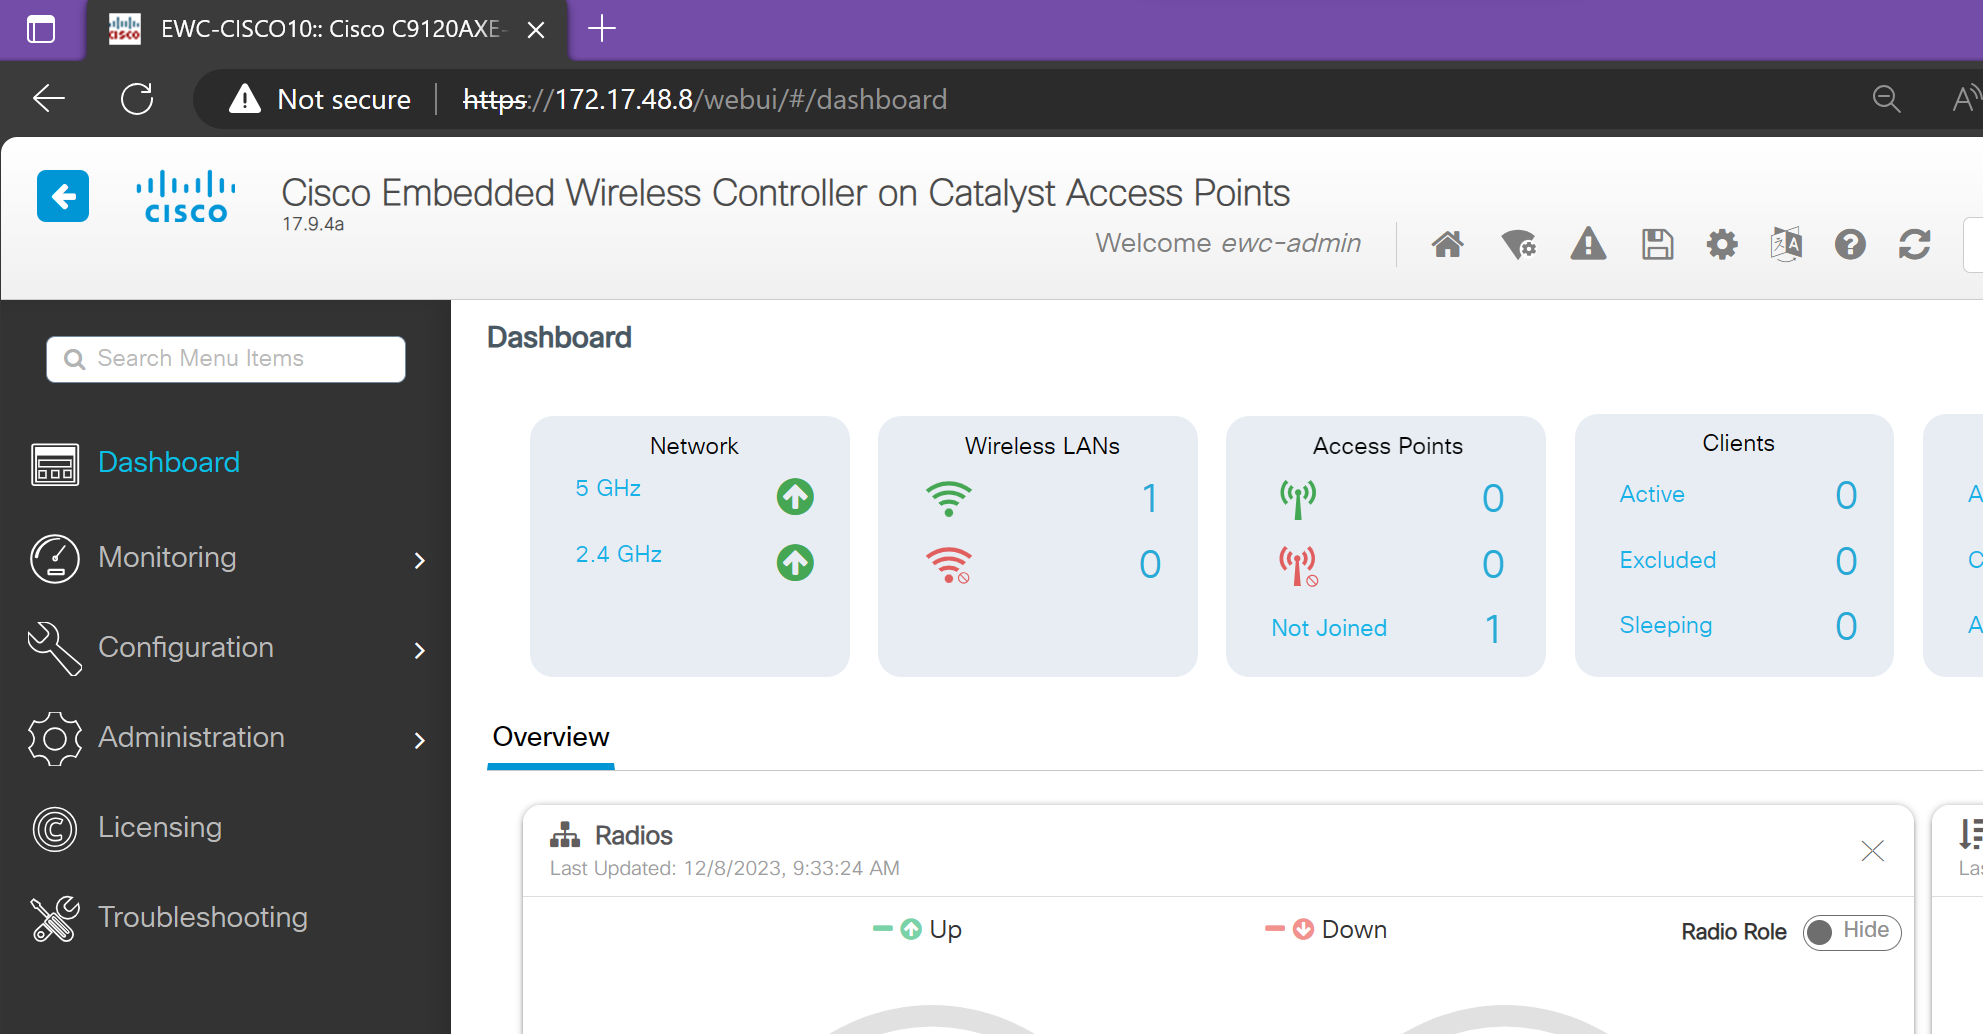
Task: Close the EWC-CISCO10 browser tab
Action: coord(536,30)
